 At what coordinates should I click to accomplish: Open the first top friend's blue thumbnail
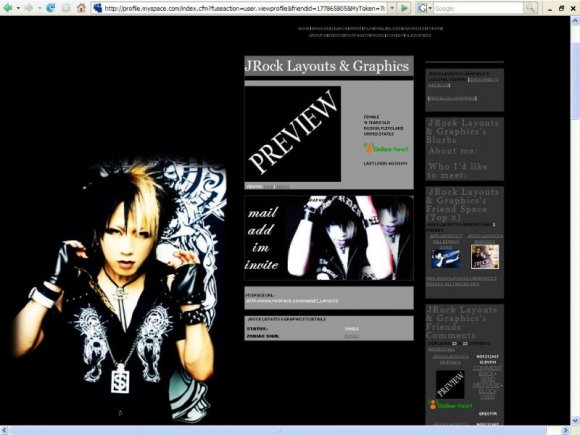446,258
